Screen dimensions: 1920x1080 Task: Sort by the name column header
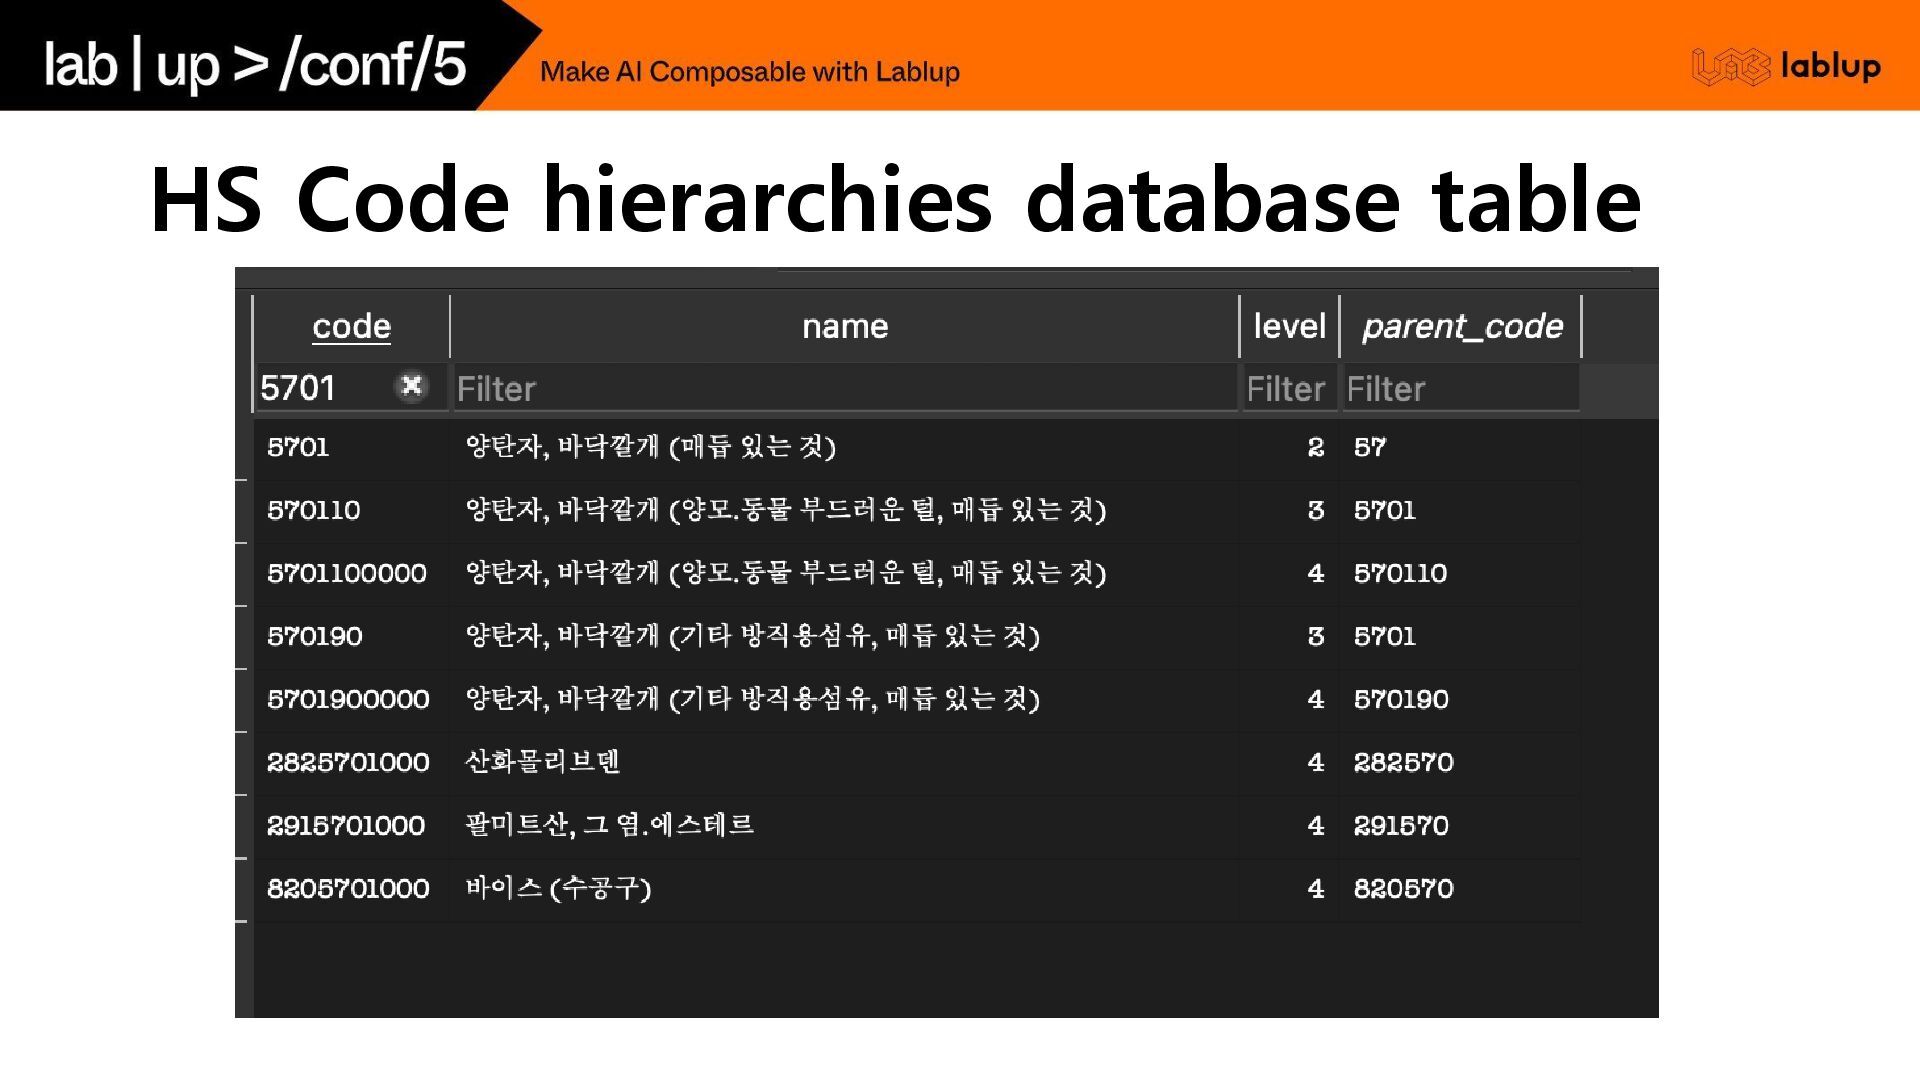(x=844, y=327)
